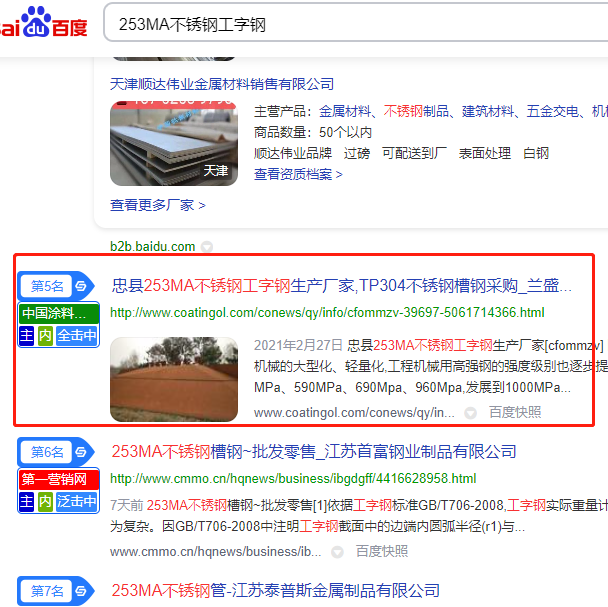The height and width of the screenshot is (607, 608).
Task: Click the Baidu logo
Action: click(43, 22)
